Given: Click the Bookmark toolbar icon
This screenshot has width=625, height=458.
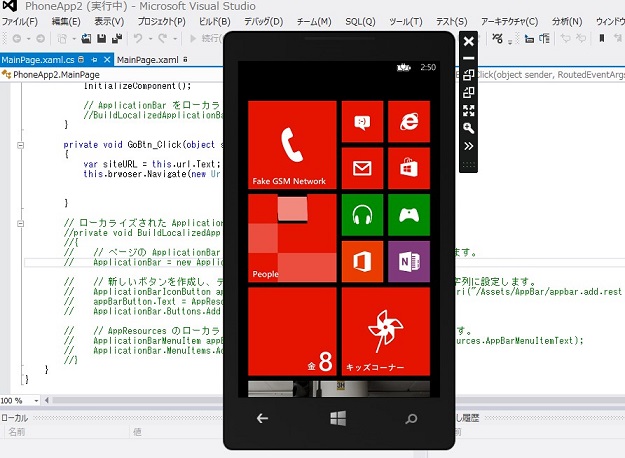Looking at the screenshot, I should pos(602,38).
